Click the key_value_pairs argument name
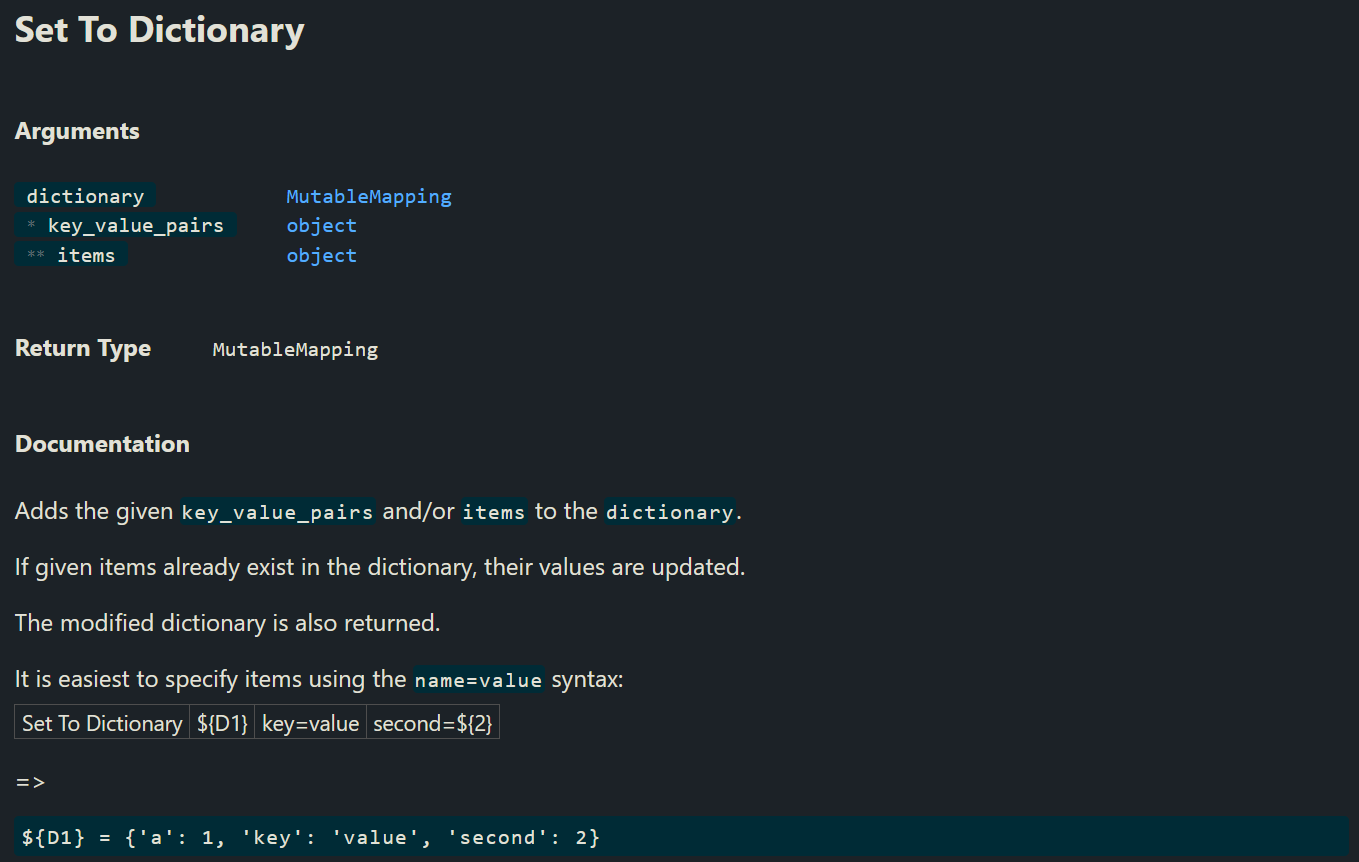 coord(126,226)
